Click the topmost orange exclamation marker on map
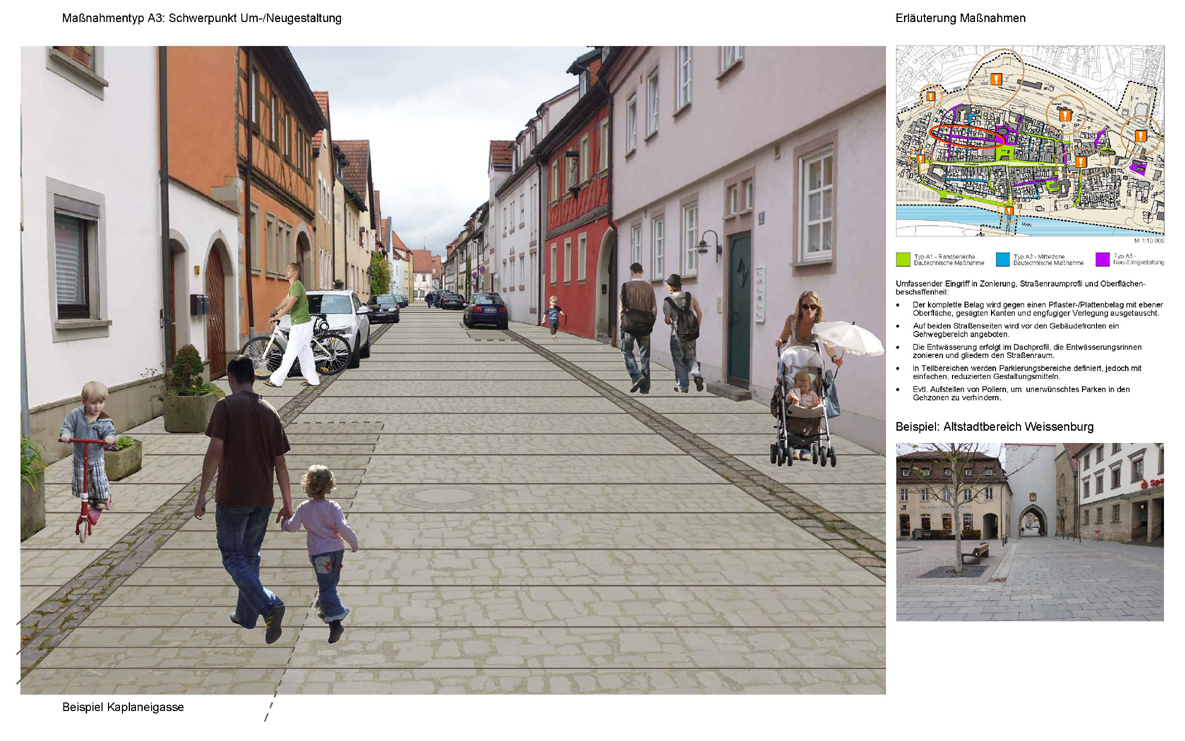 point(996,79)
